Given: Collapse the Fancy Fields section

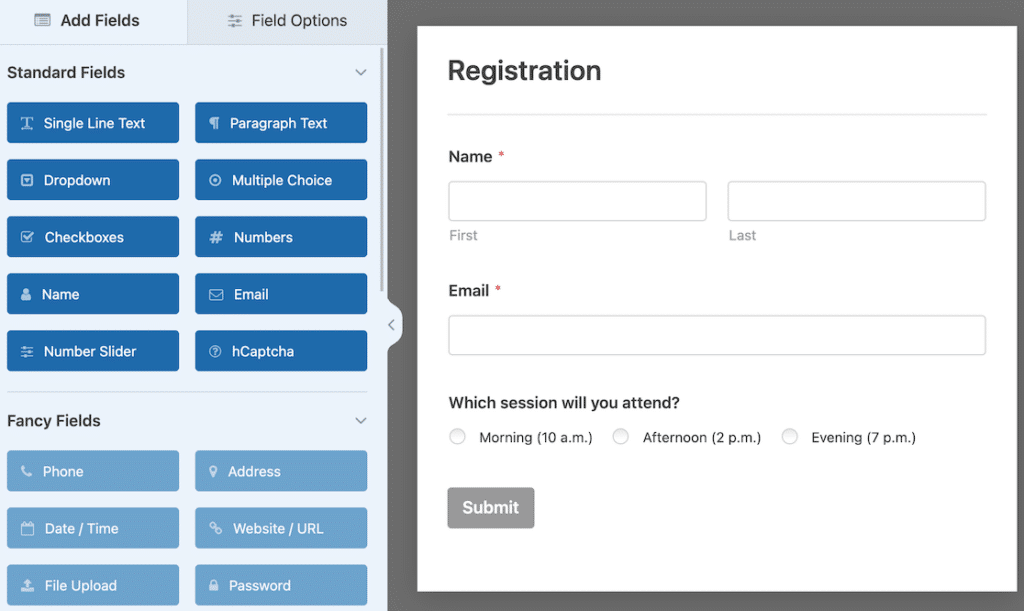Looking at the screenshot, I should (x=361, y=421).
